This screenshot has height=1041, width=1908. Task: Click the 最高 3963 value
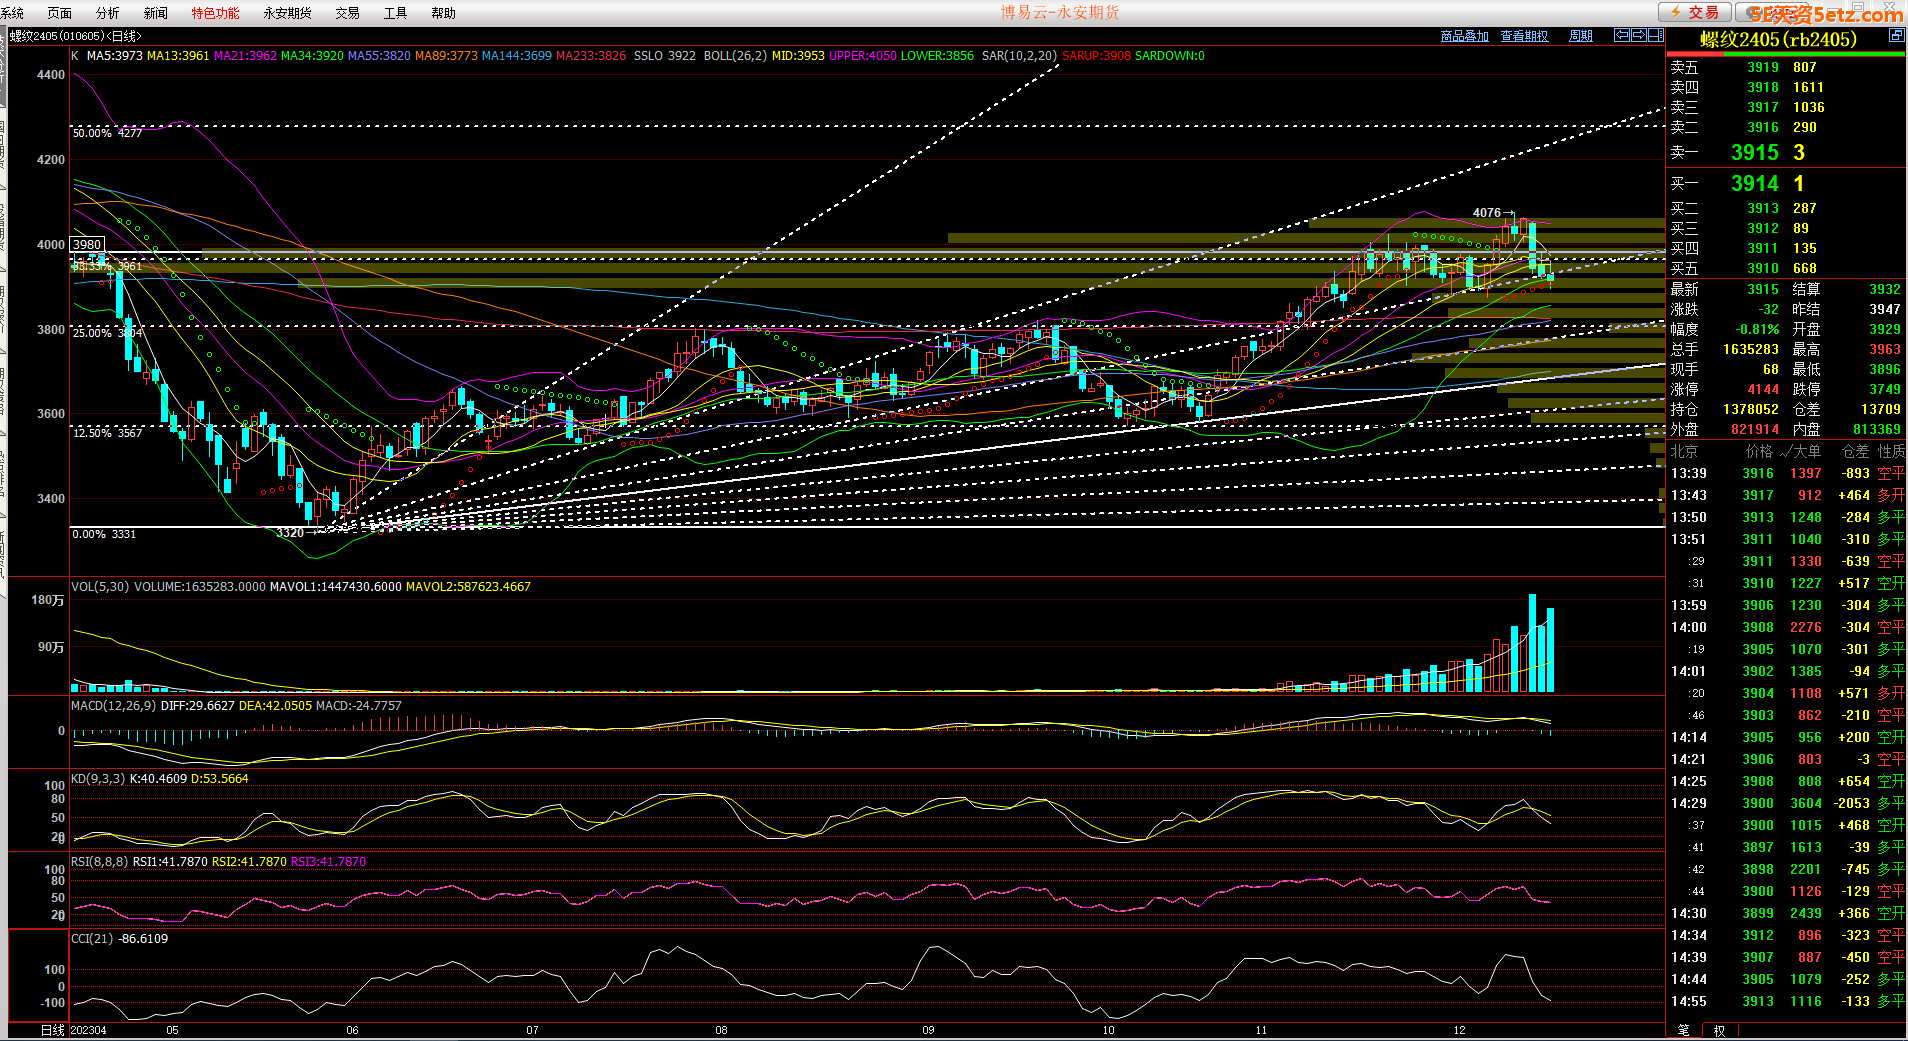(1885, 350)
